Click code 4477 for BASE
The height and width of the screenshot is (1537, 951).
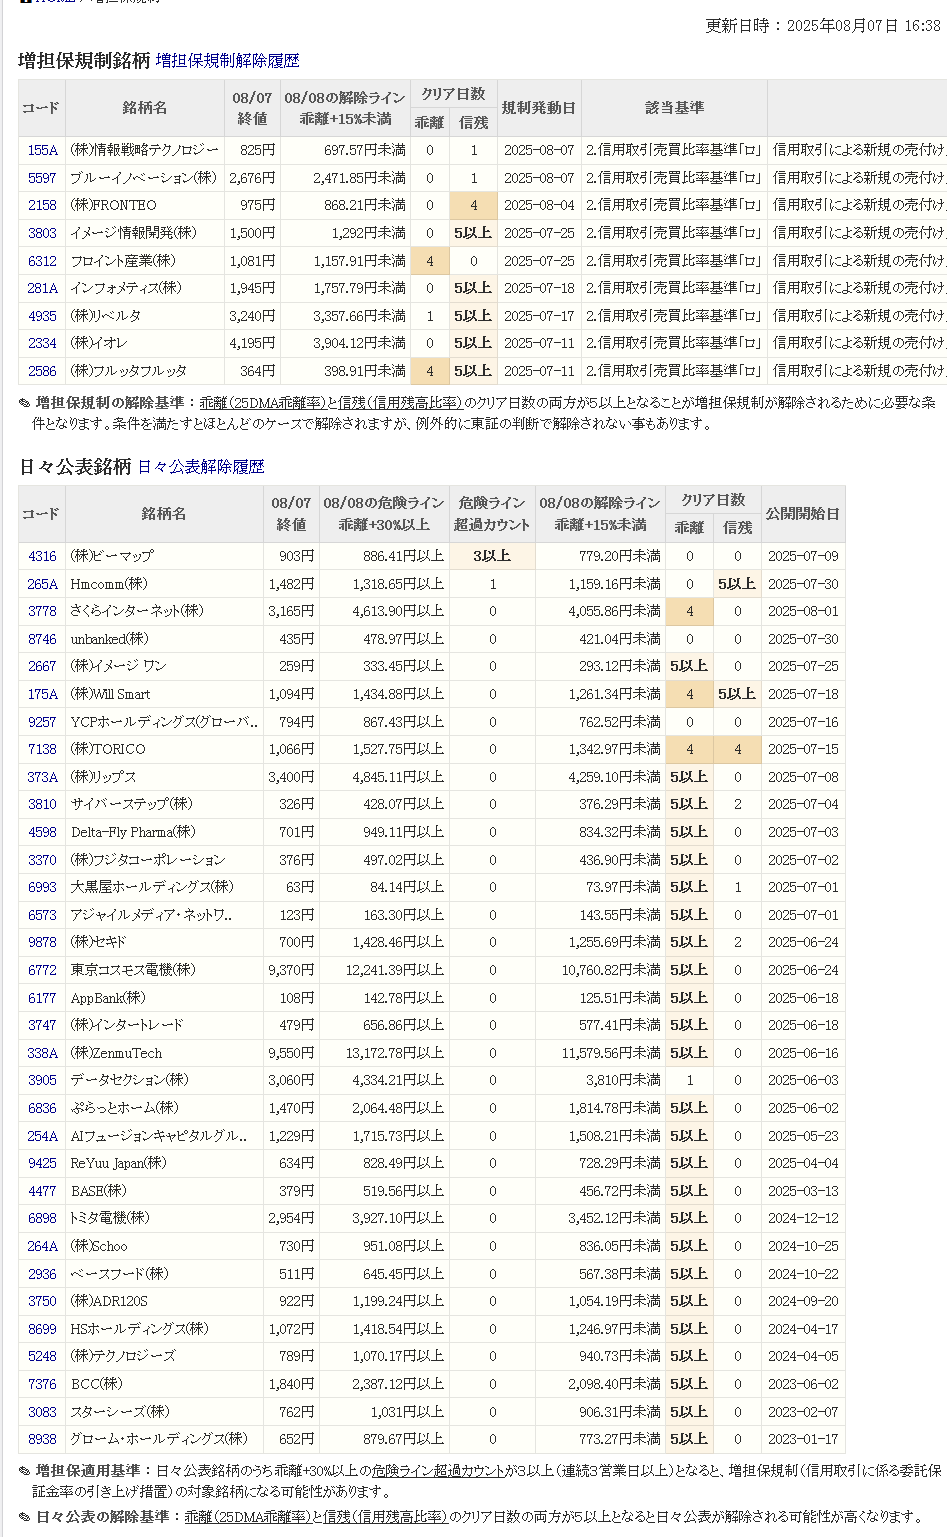42,1191
